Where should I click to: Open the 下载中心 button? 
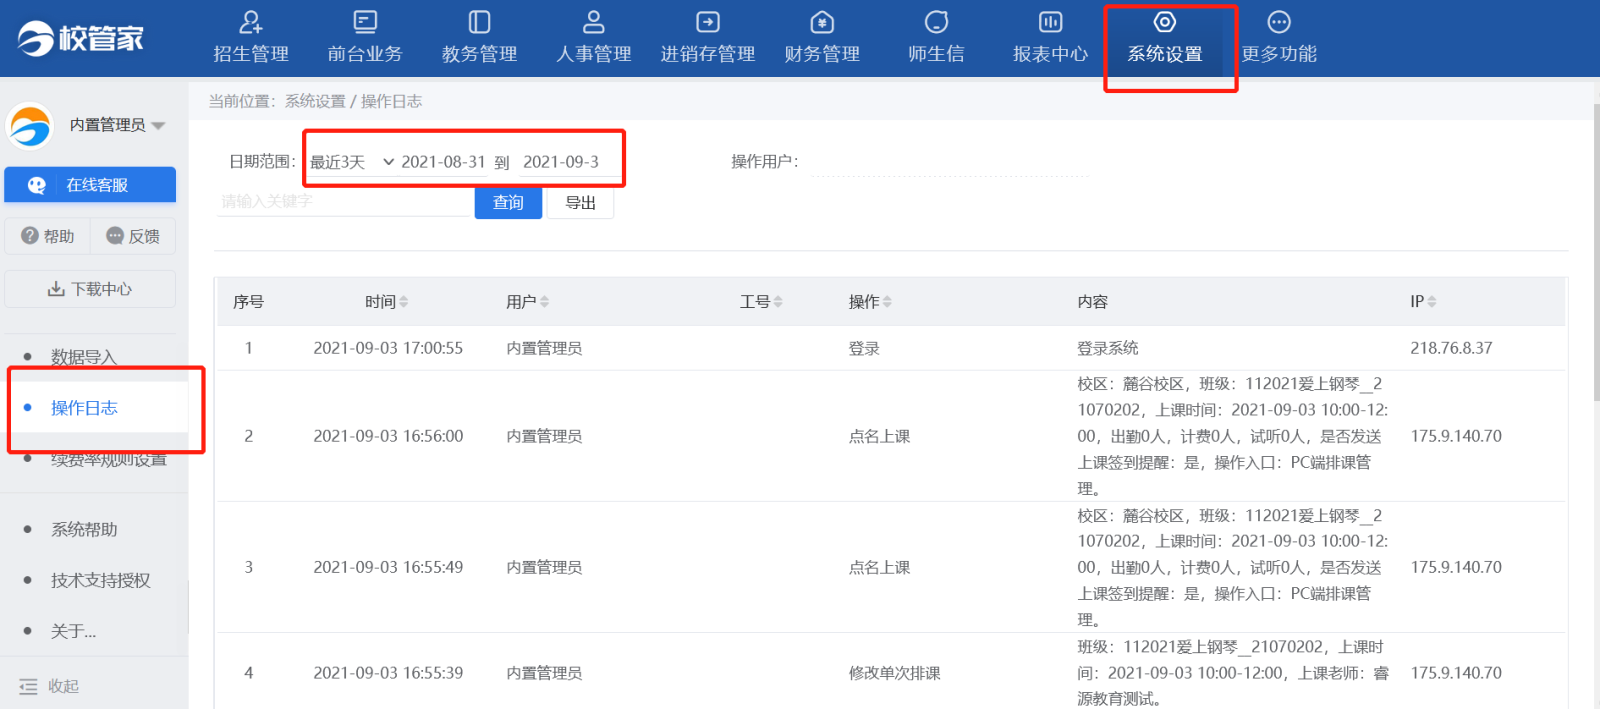[90, 289]
